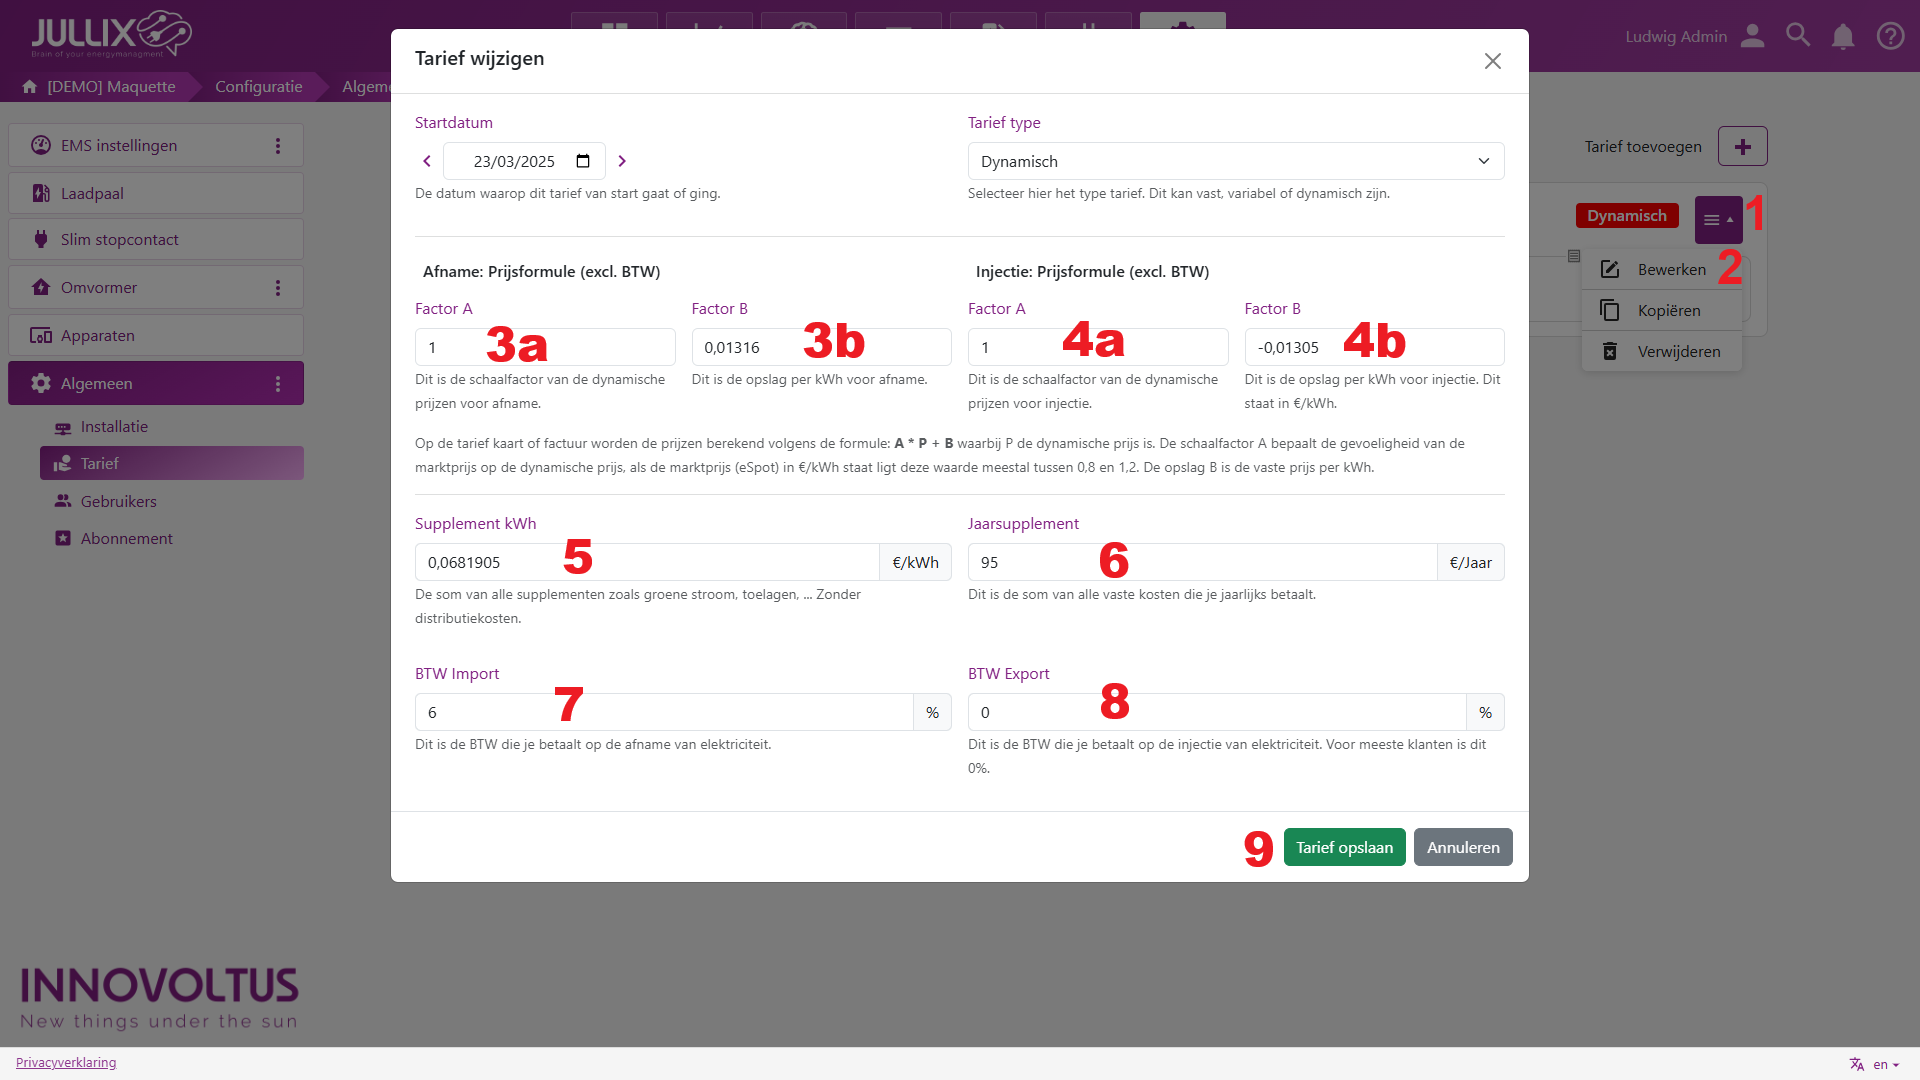The image size is (1920, 1080).
Task: Click the help question mark icon
Action: tap(1890, 37)
